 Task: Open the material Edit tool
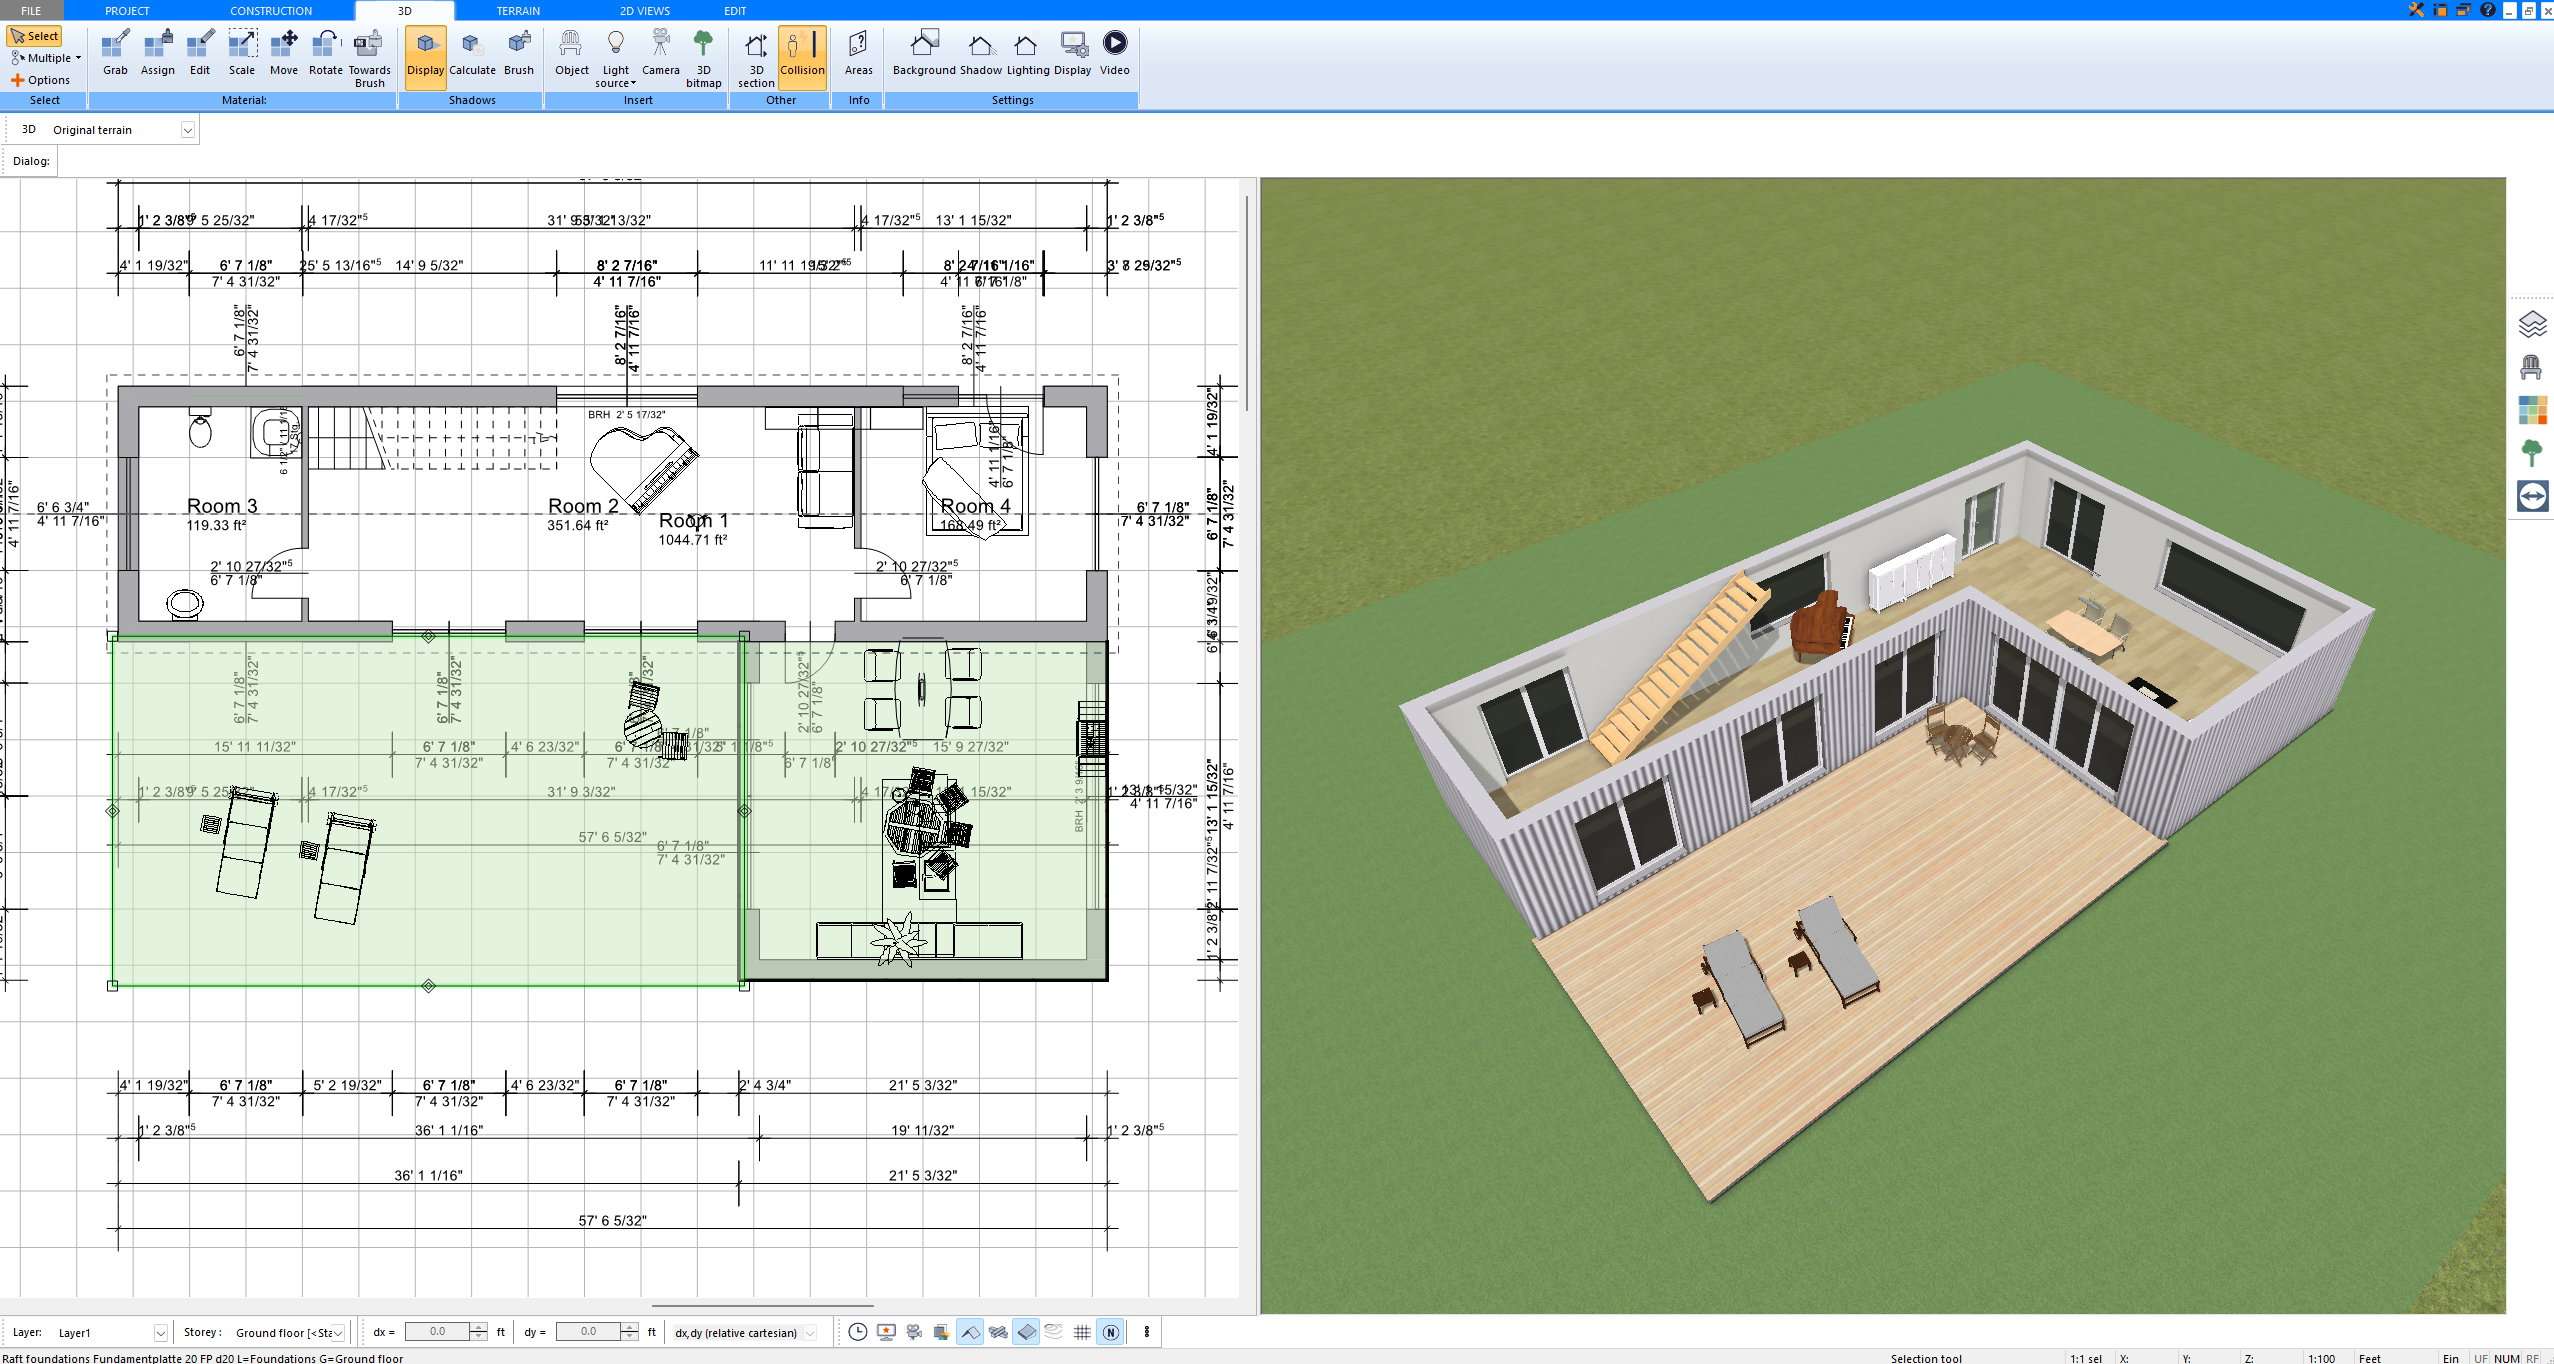click(x=200, y=53)
